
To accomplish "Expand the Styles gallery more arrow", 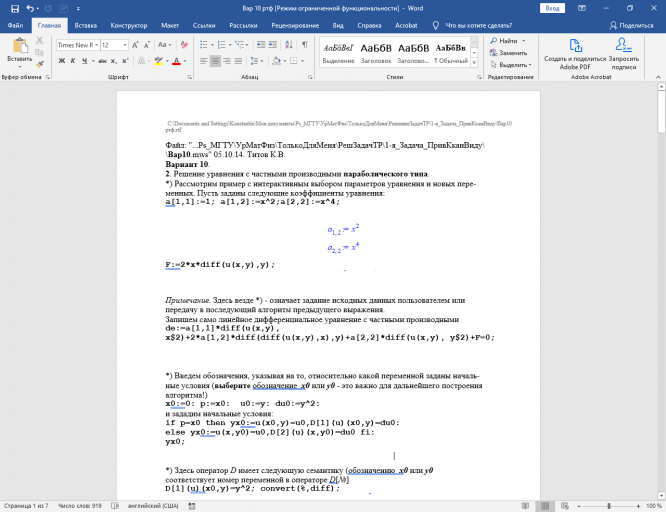I will pos(474,63).
